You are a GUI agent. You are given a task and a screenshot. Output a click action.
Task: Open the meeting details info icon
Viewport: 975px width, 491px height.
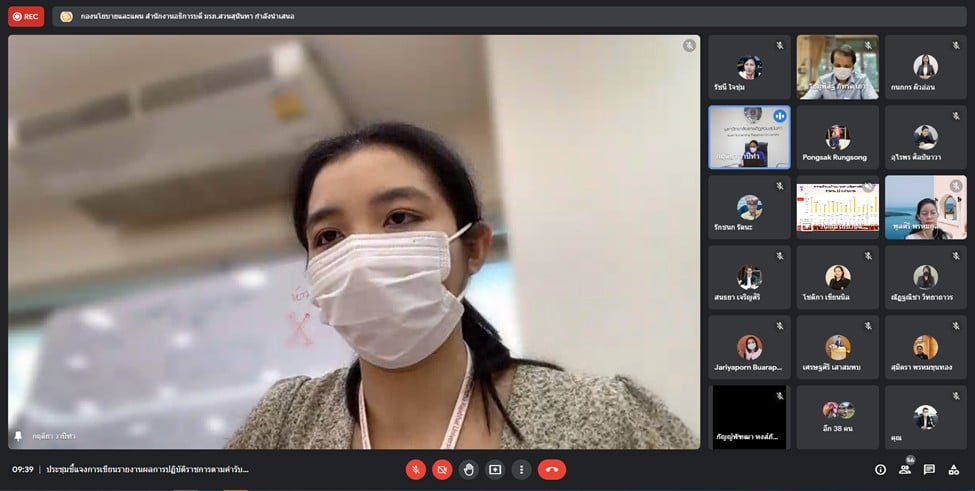[x=880, y=469]
